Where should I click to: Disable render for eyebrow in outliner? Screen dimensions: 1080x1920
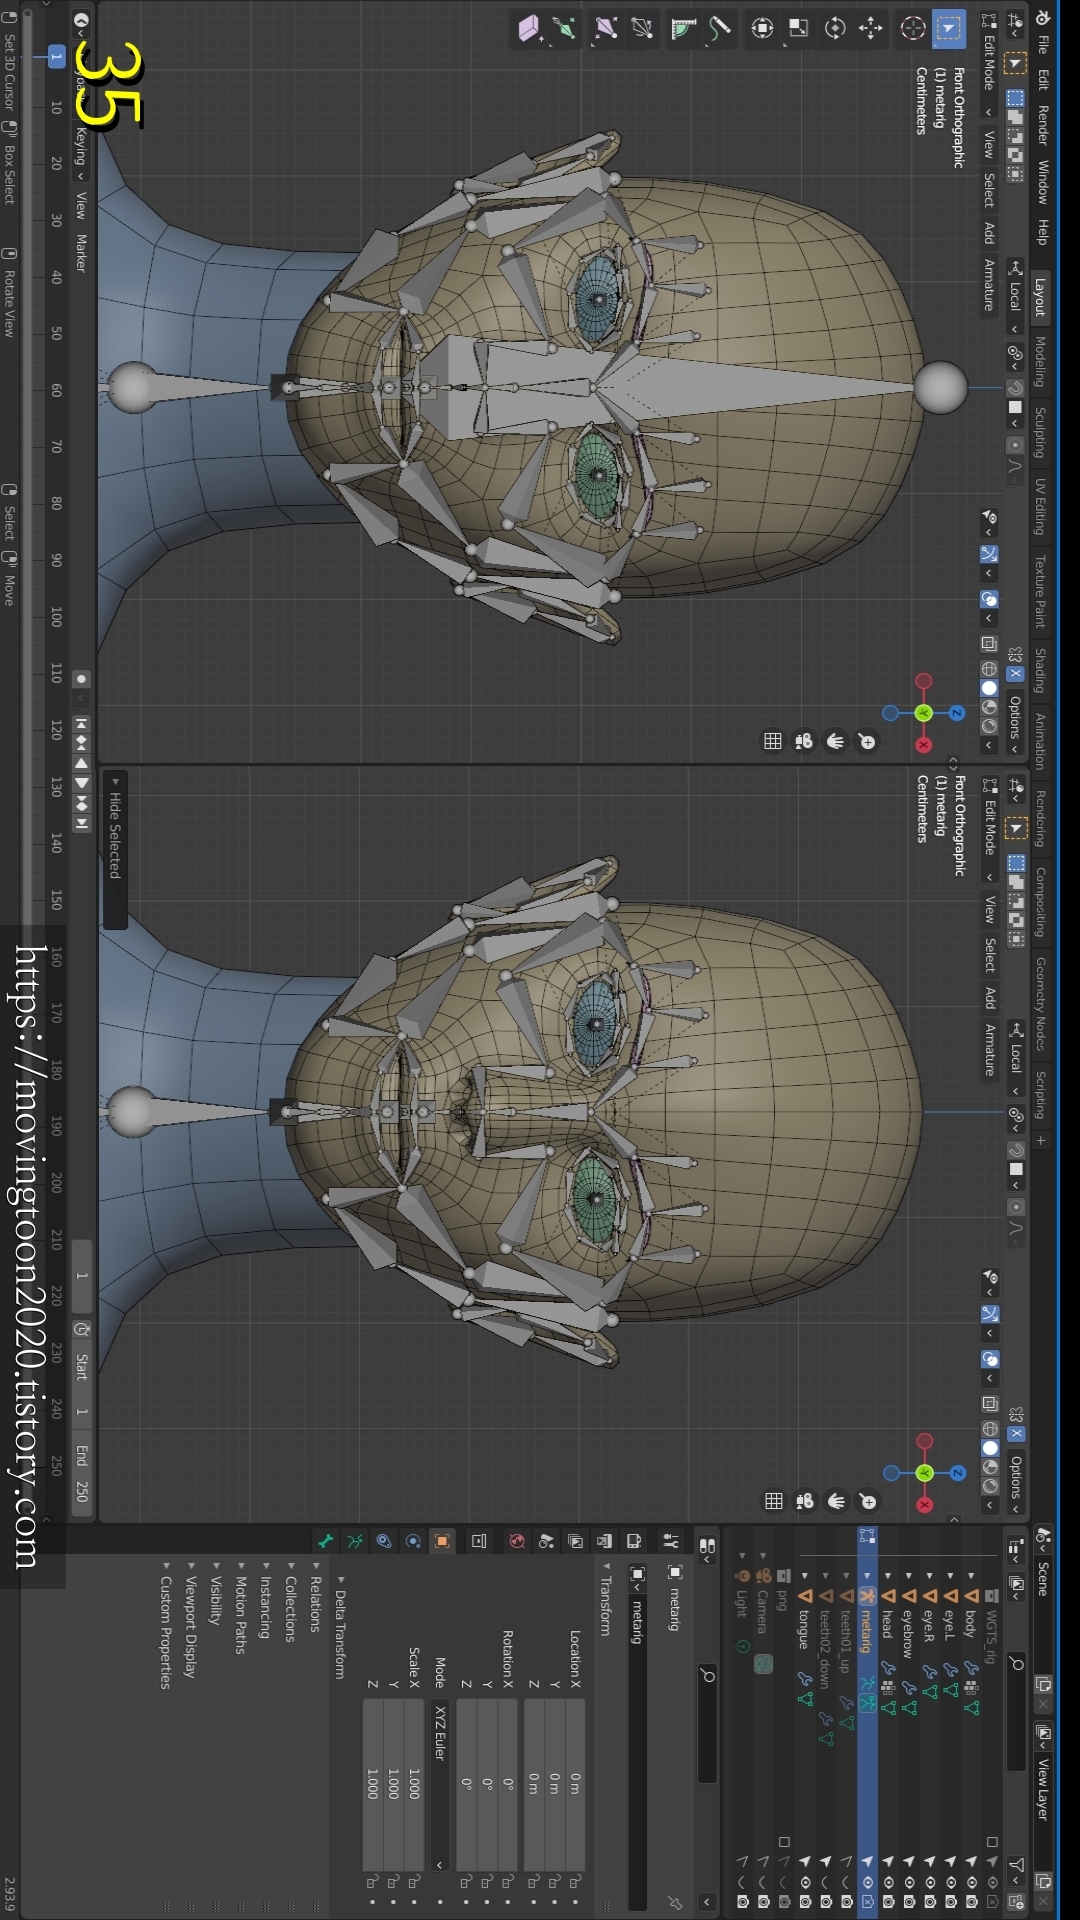point(909,1901)
